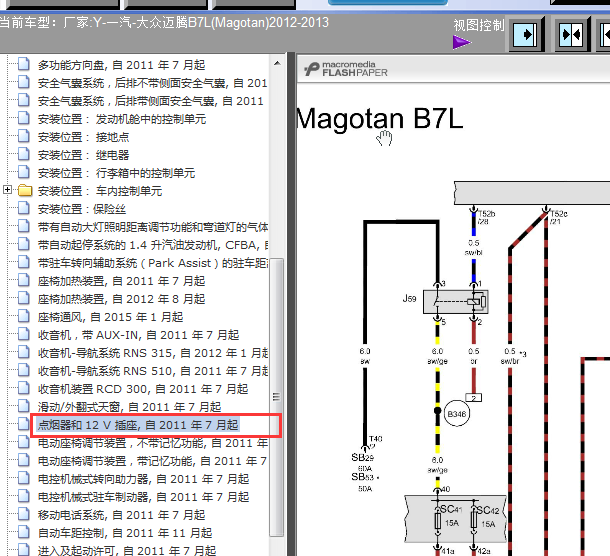Click the 当前车型 vehicle model header text
The height and width of the screenshot is (556, 610).
(x=164, y=23)
